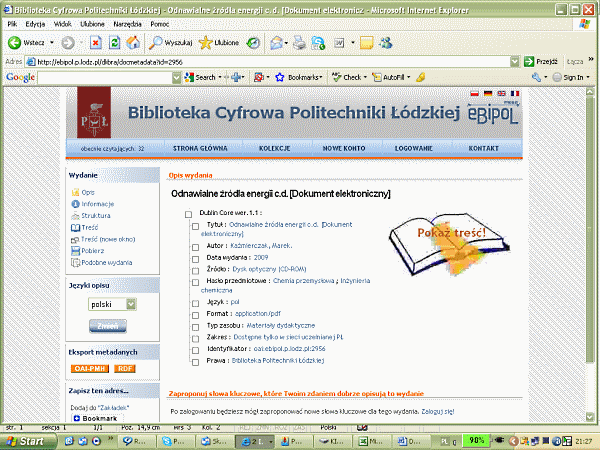Open Struktura in the Wydanie sidebar

point(95,215)
